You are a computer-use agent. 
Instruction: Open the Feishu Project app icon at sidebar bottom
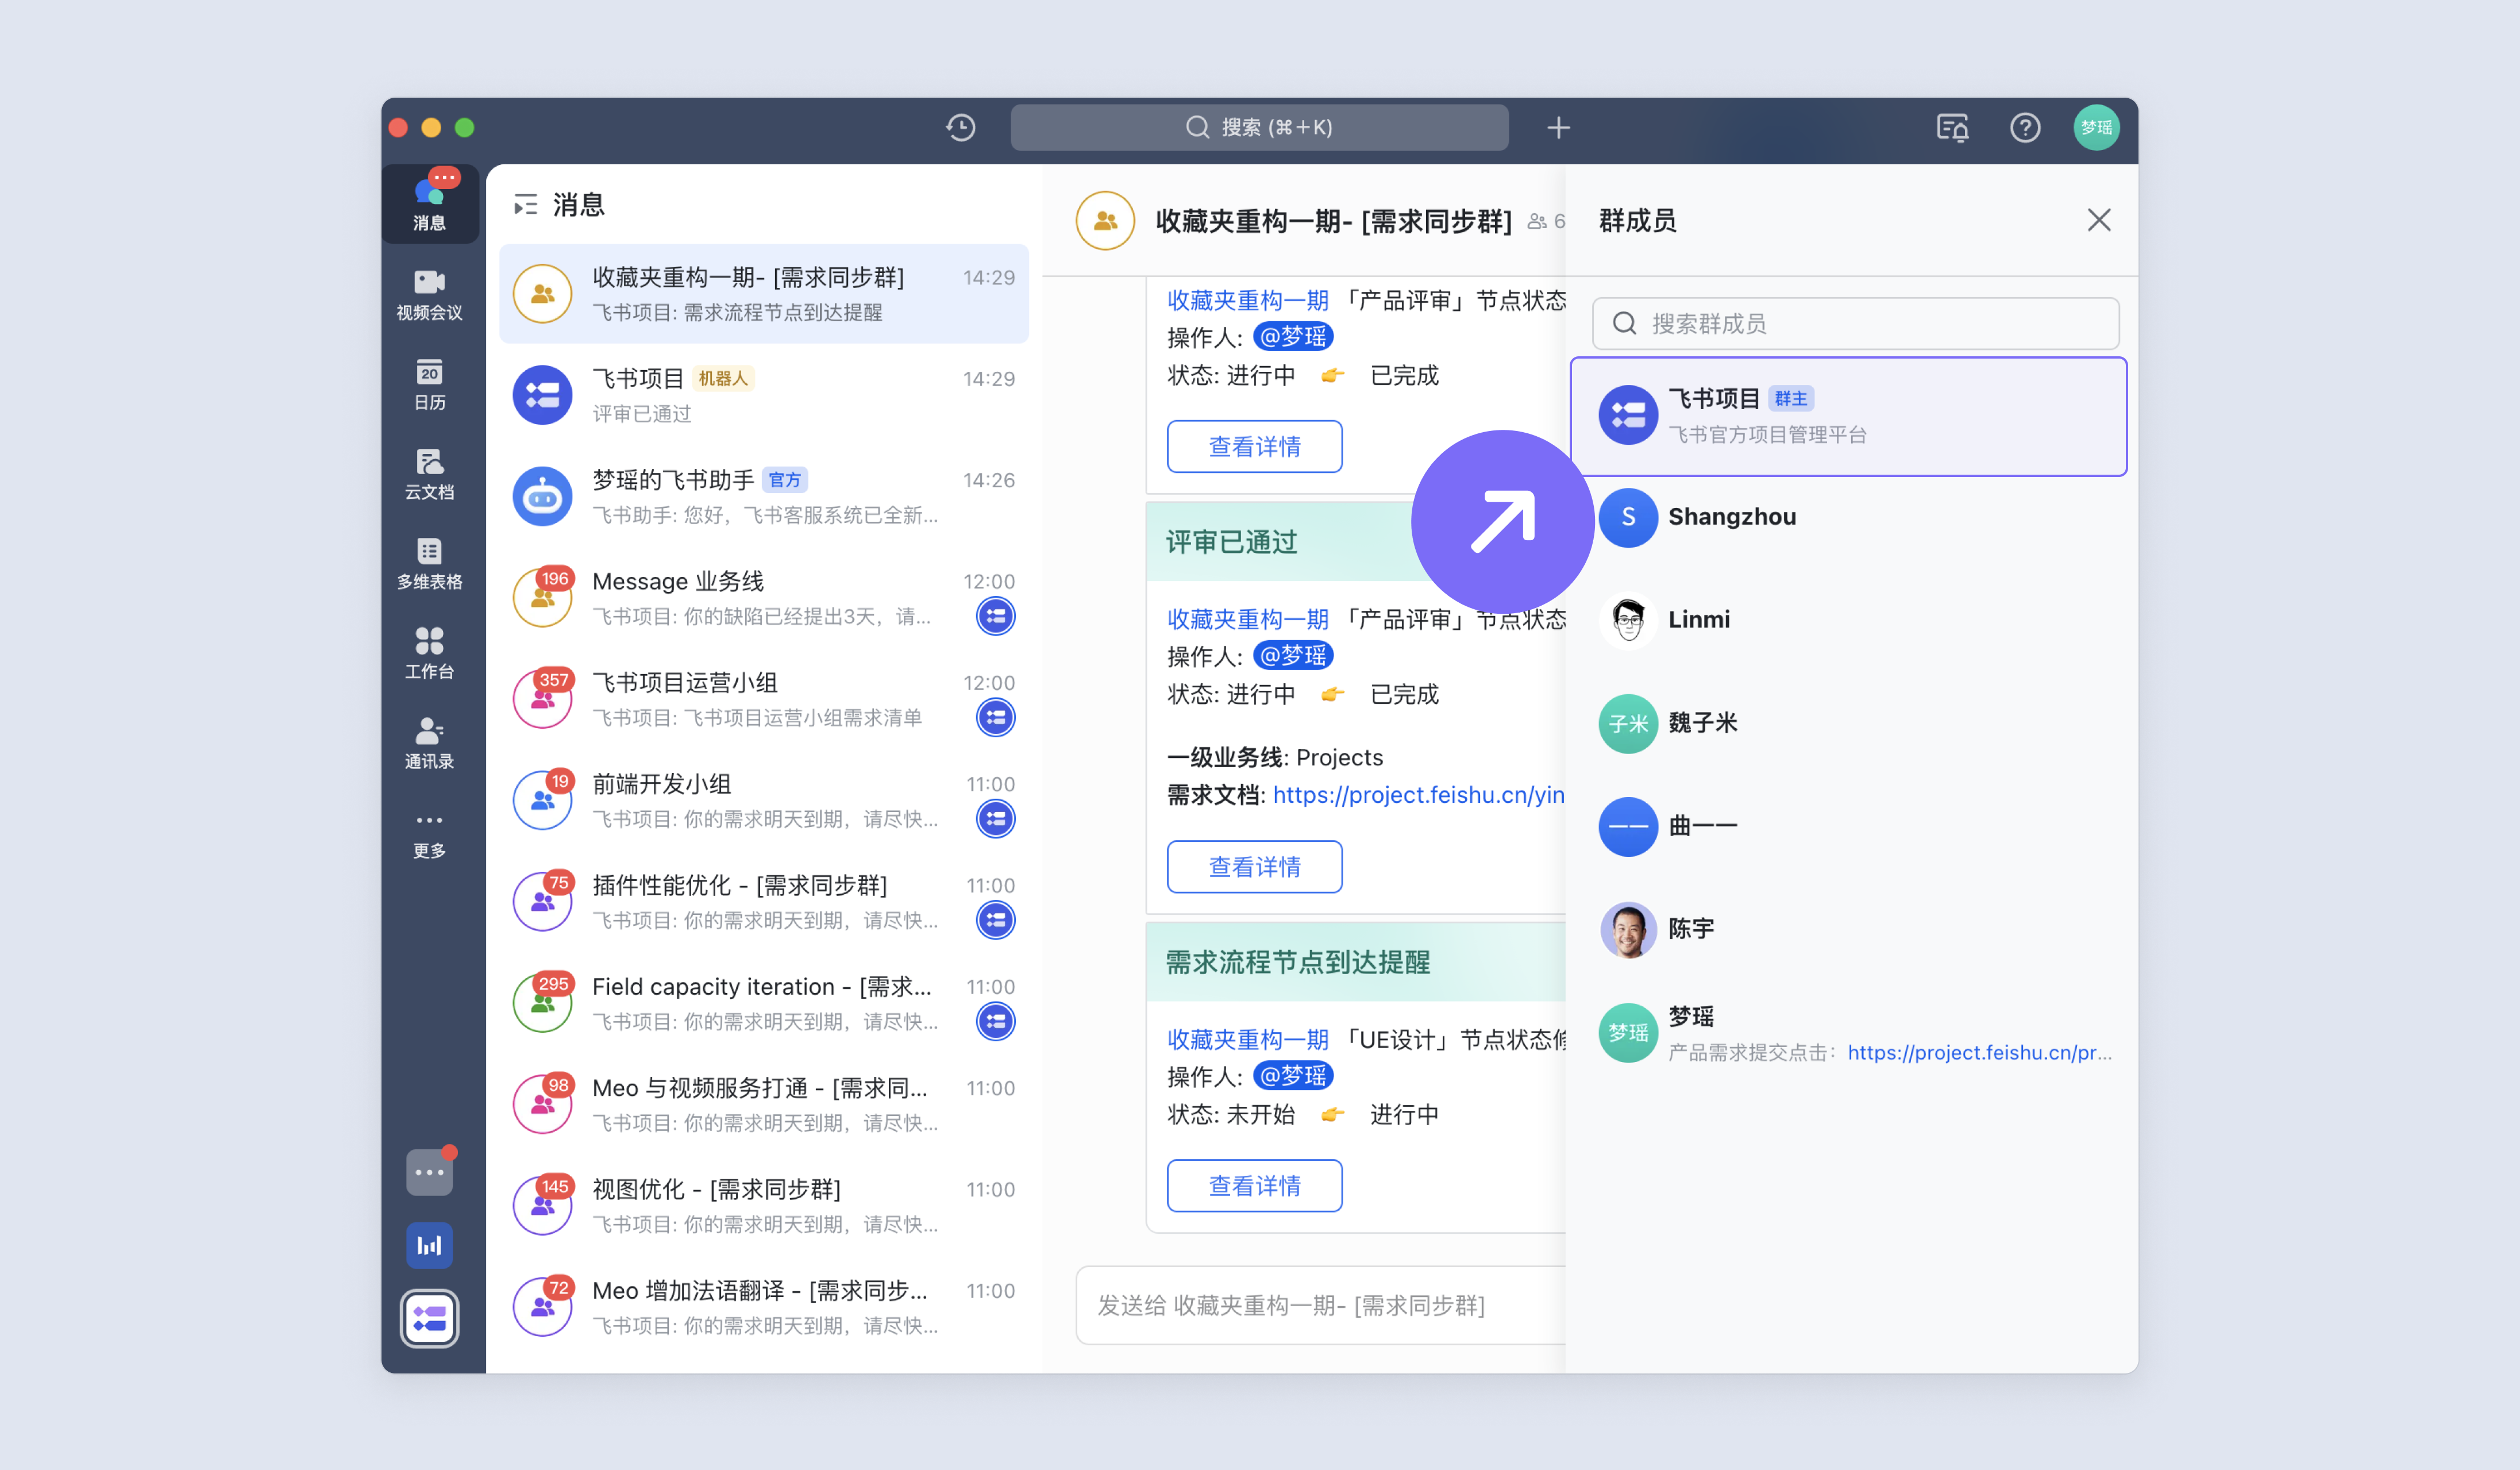pyautogui.click(x=430, y=1319)
